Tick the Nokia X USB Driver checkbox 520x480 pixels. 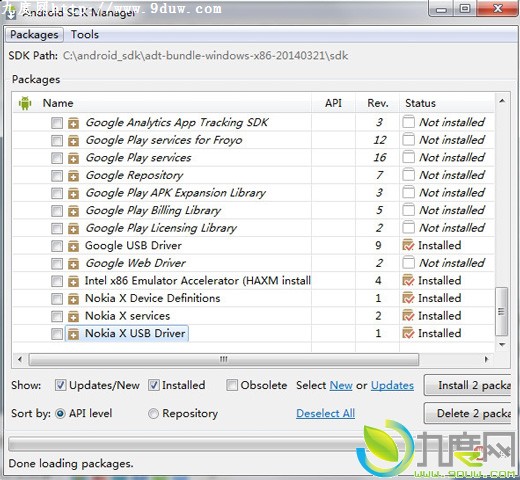pos(57,334)
